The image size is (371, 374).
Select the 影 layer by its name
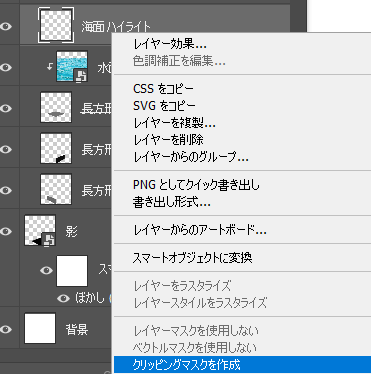pyautogui.click(x=72, y=231)
